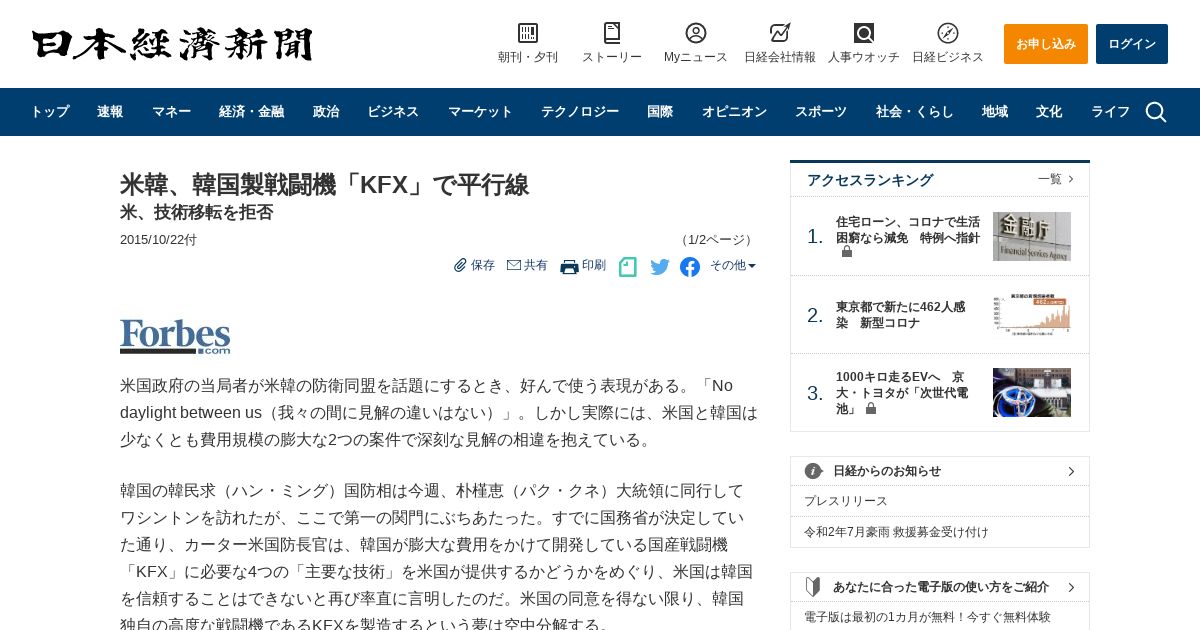Screen dimensions: 1200x630
Task: Open the Myニュース profile icon
Action: (696, 33)
